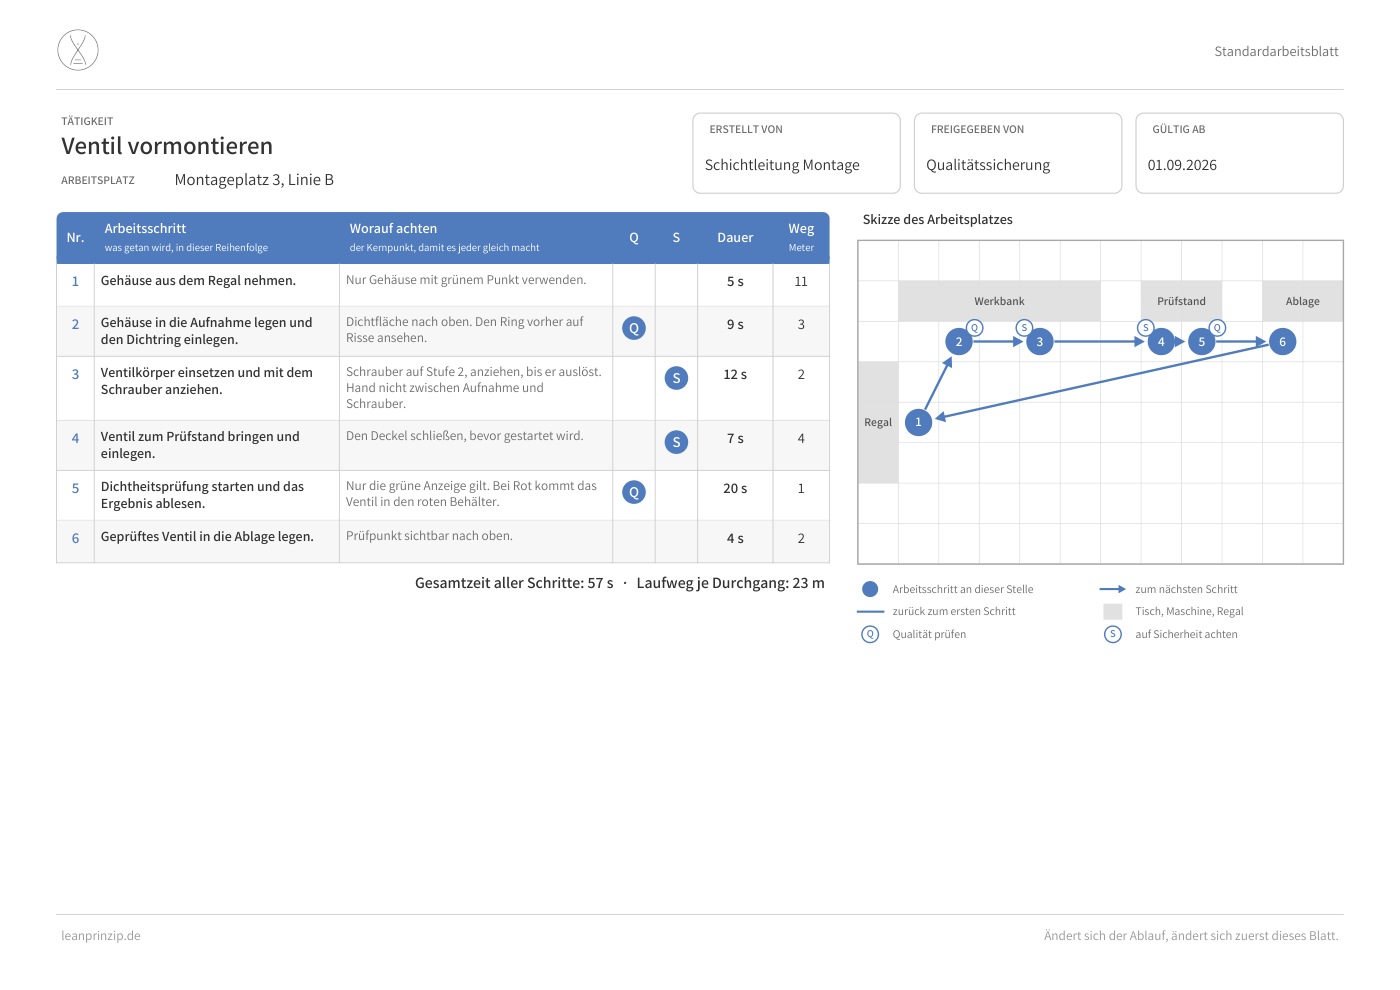Click the Ablage area in the sketch

click(x=1302, y=301)
